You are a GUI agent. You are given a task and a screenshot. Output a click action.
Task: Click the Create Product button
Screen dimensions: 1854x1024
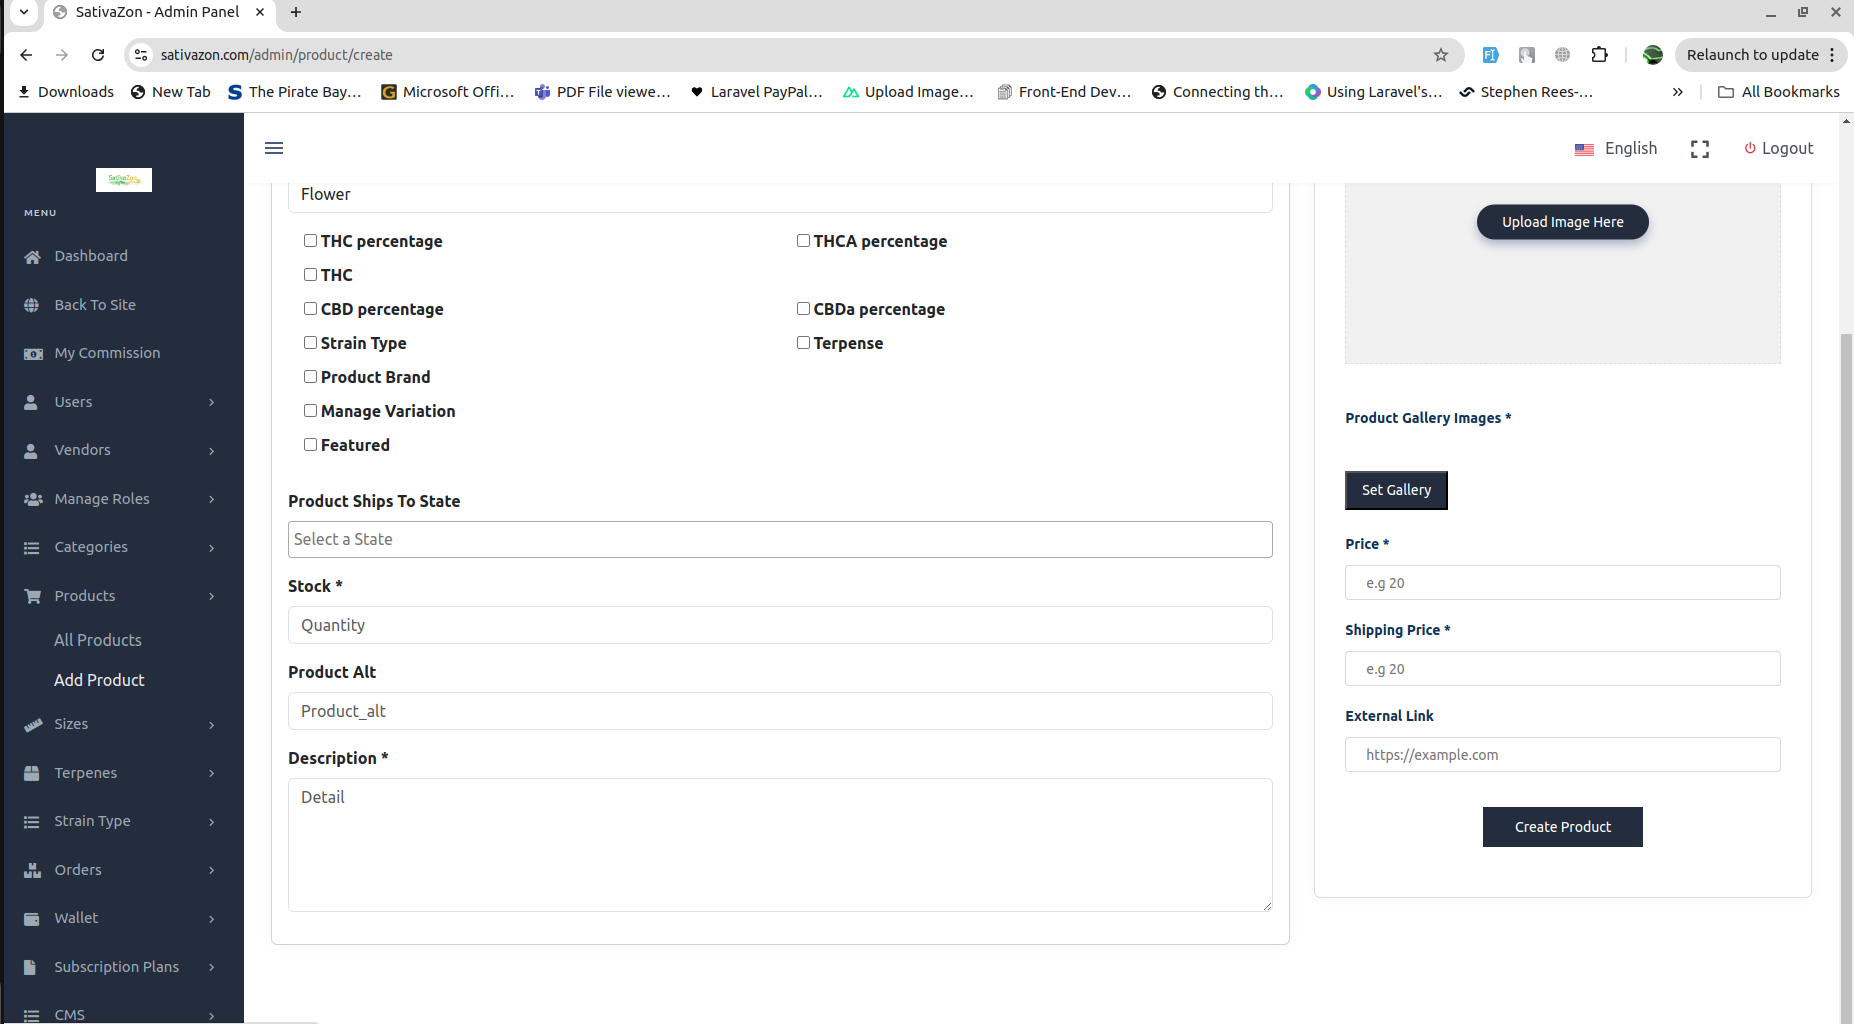coord(1563,827)
